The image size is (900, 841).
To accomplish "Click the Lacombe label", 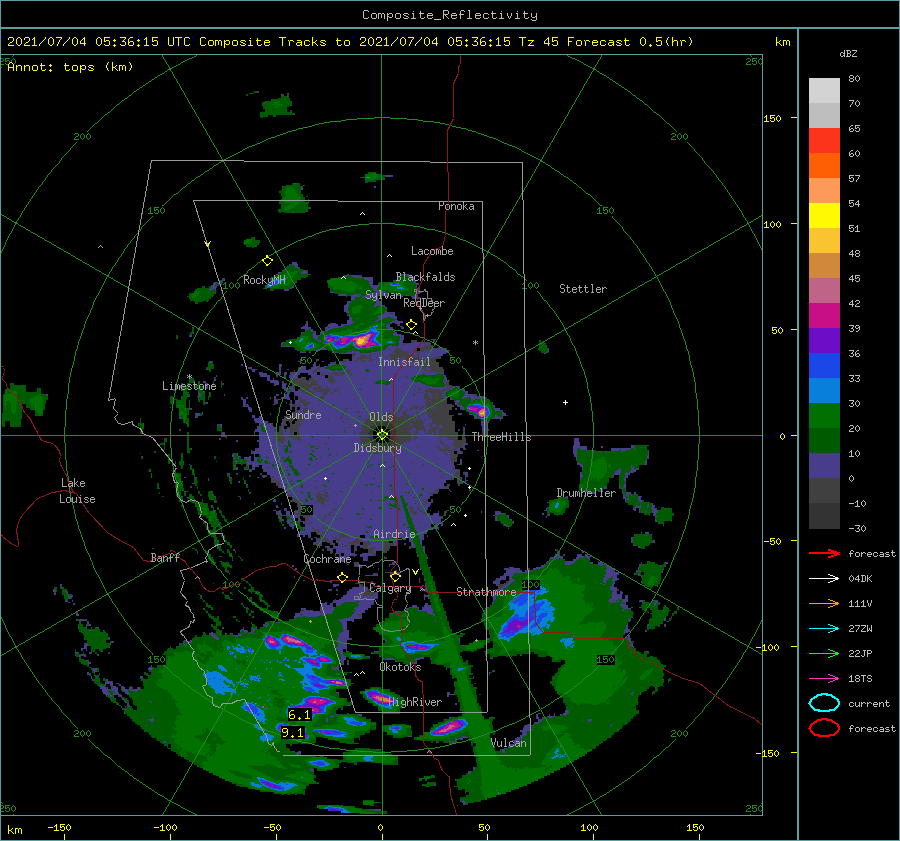I will (432, 251).
